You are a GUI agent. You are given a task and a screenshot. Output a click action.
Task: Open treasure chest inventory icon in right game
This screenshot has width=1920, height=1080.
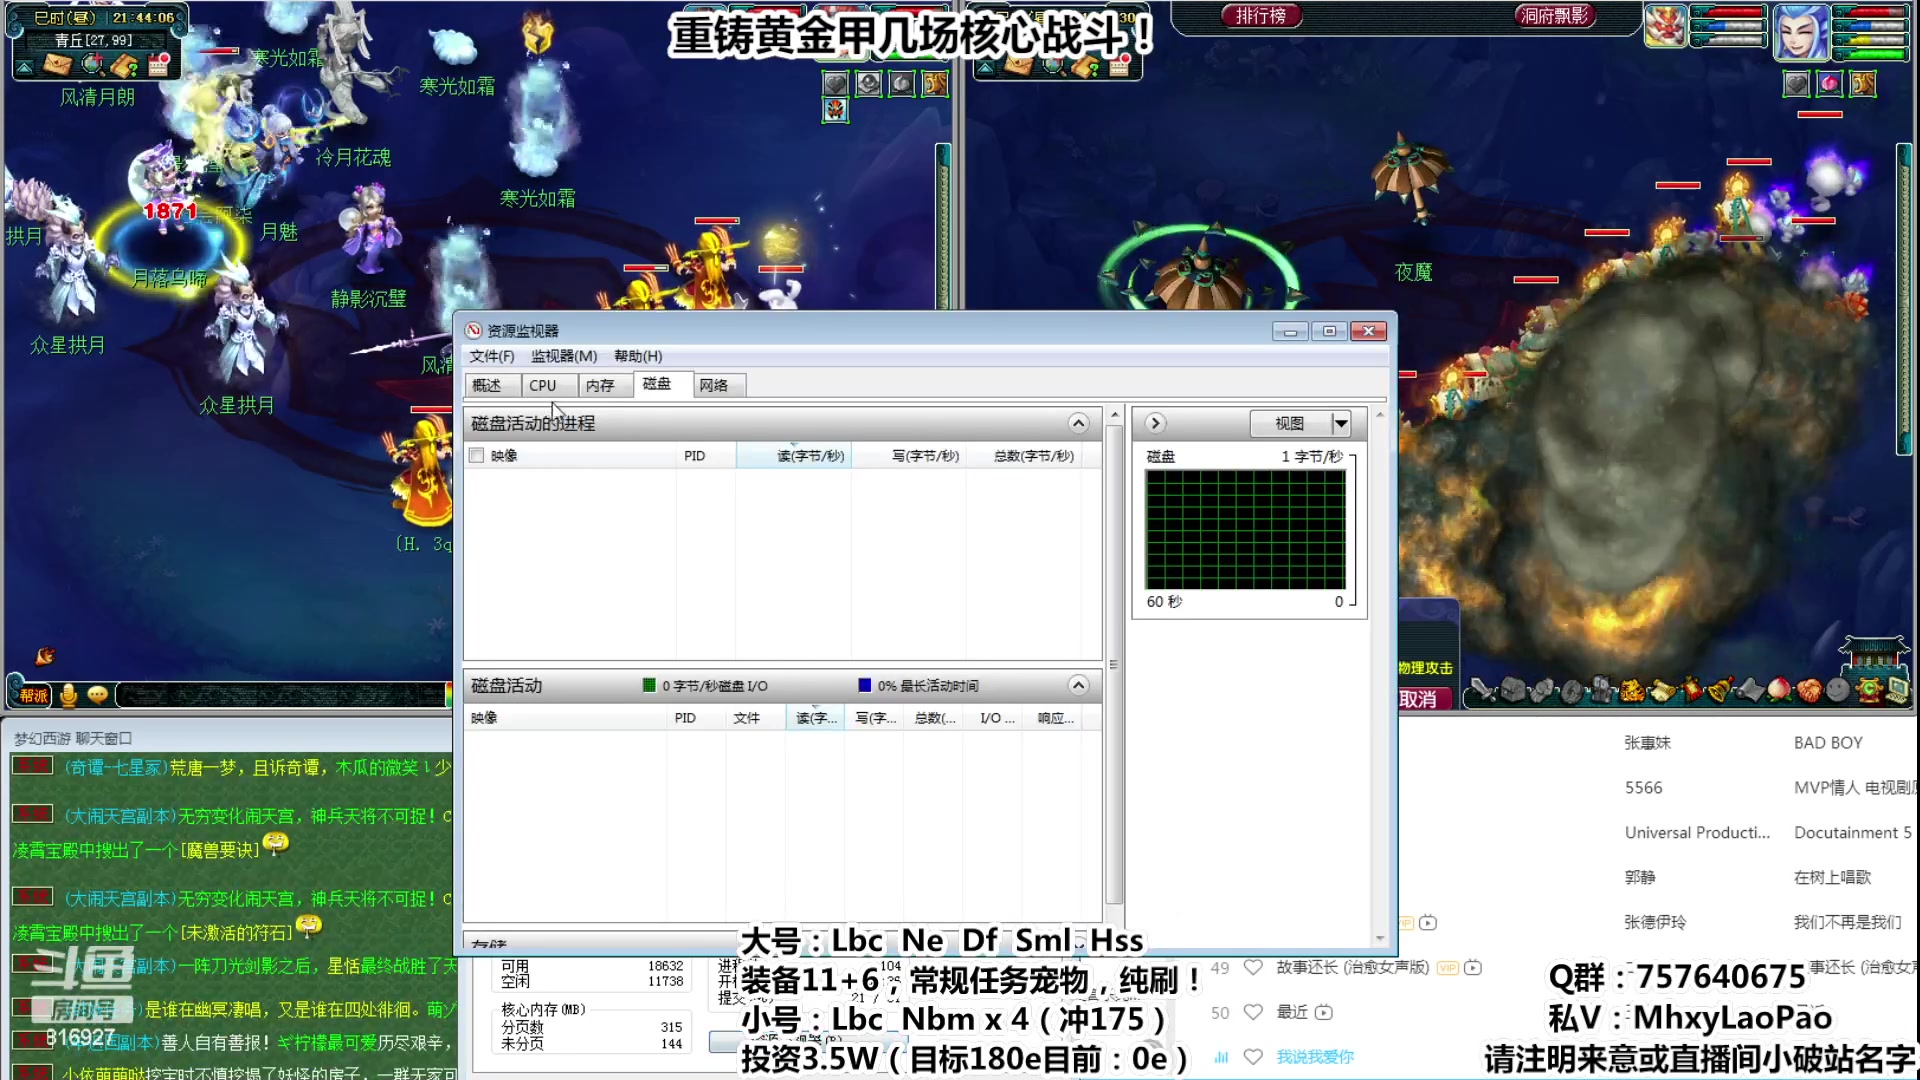point(1513,690)
